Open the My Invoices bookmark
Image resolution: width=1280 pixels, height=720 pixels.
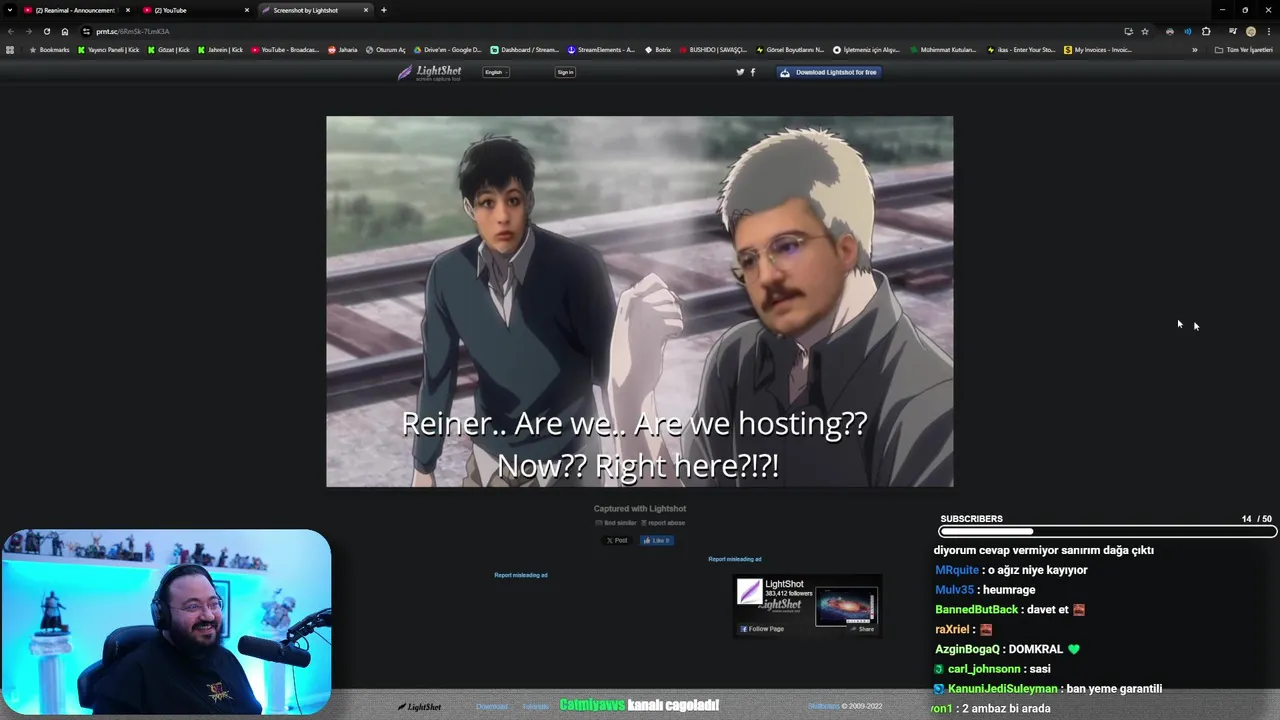[1098, 50]
